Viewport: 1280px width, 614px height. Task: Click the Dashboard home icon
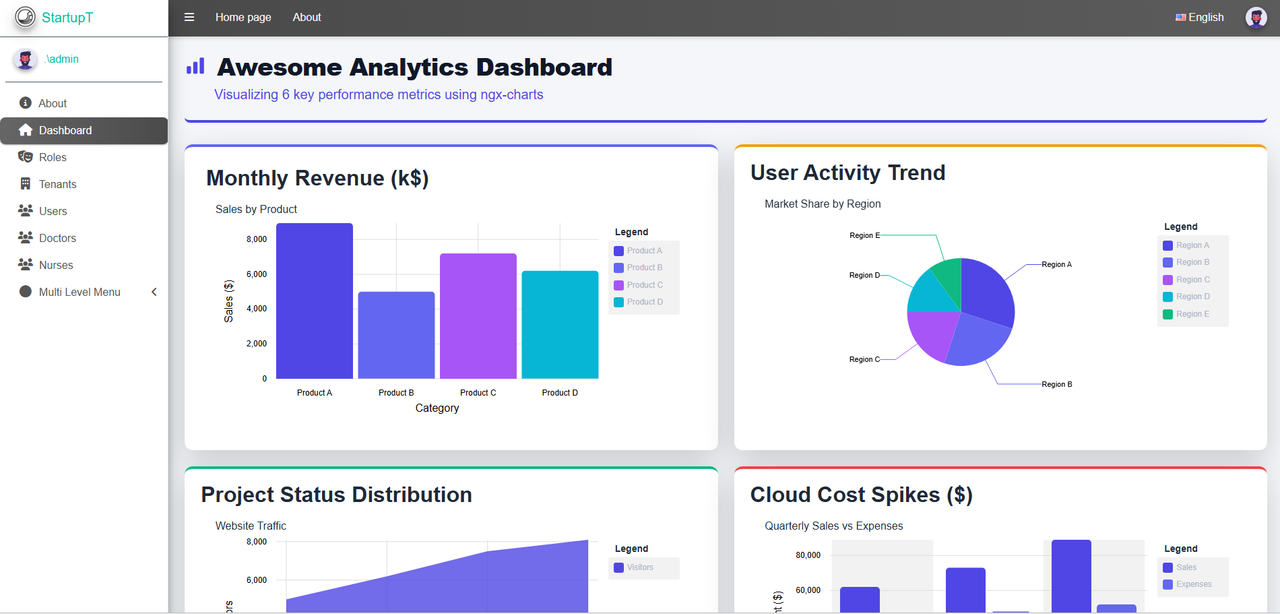(x=25, y=130)
